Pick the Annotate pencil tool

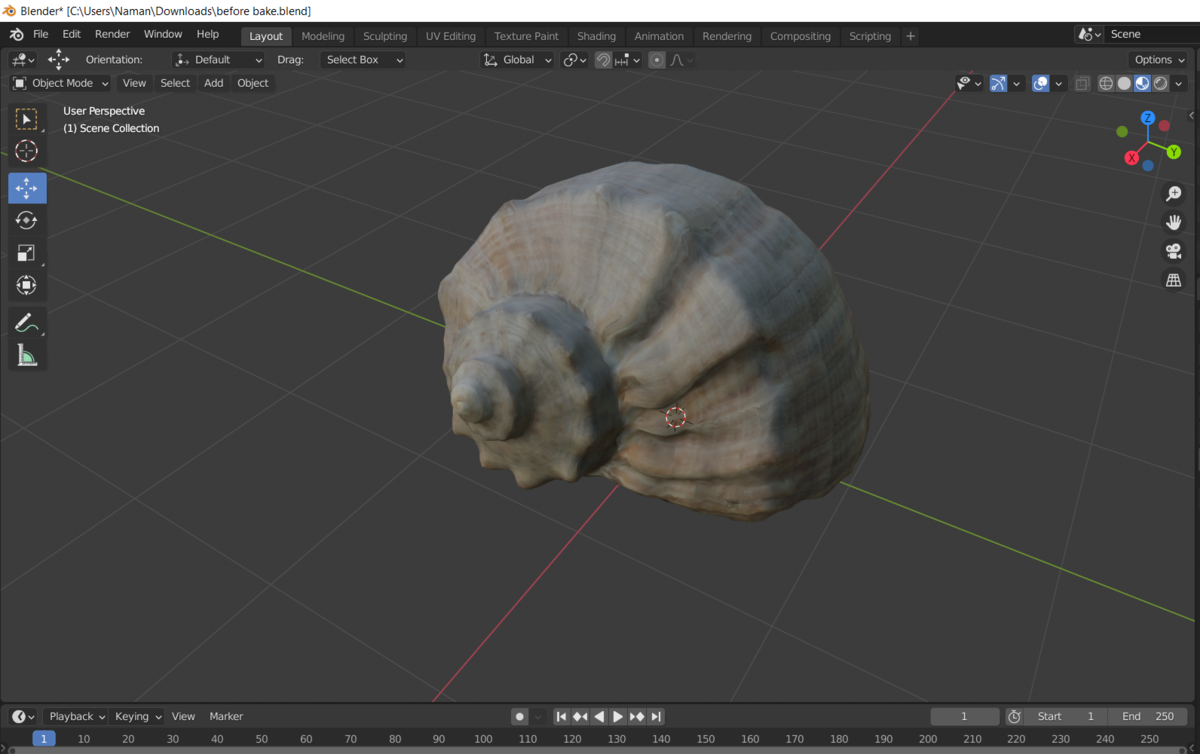click(x=27, y=323)
